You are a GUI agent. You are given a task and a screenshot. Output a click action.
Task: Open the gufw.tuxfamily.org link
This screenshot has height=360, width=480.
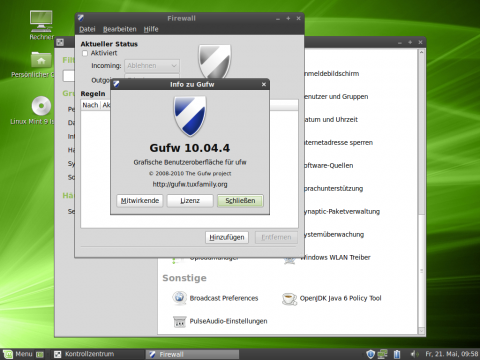[x=190, y=184]
